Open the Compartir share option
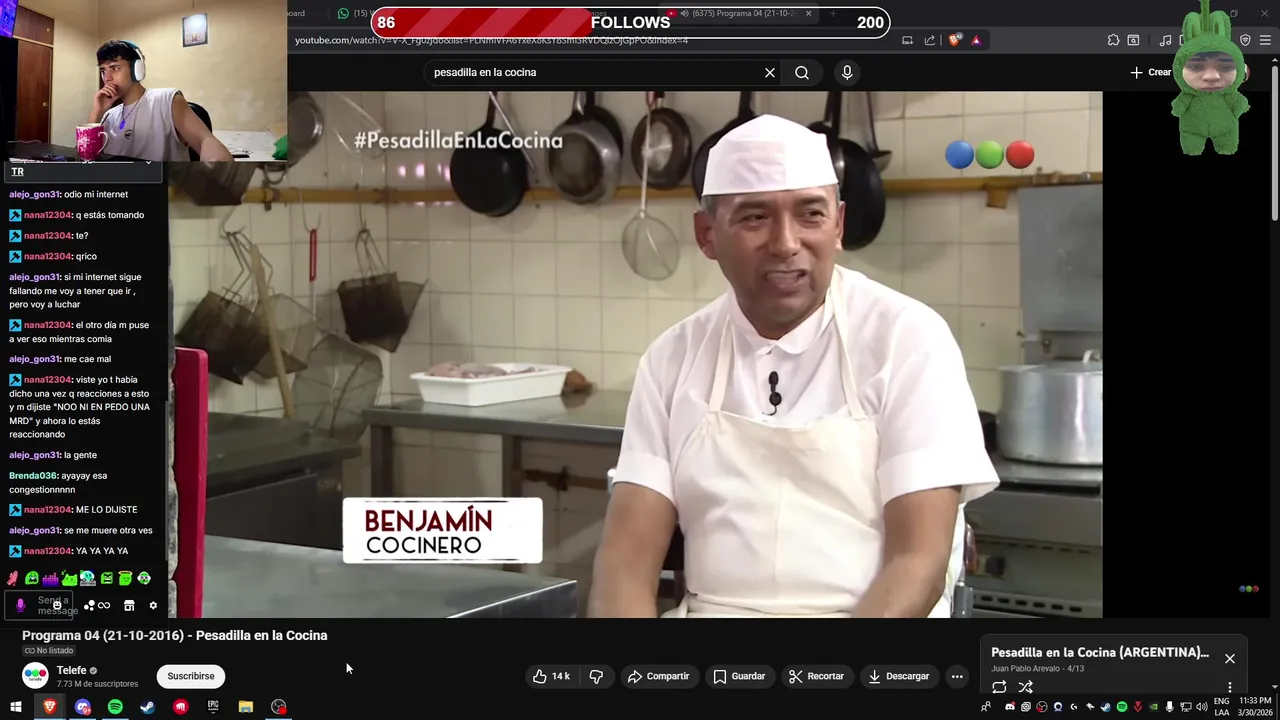Viewport: 1280px width, 720px height. pyautogui.click(x=658, y=676)
